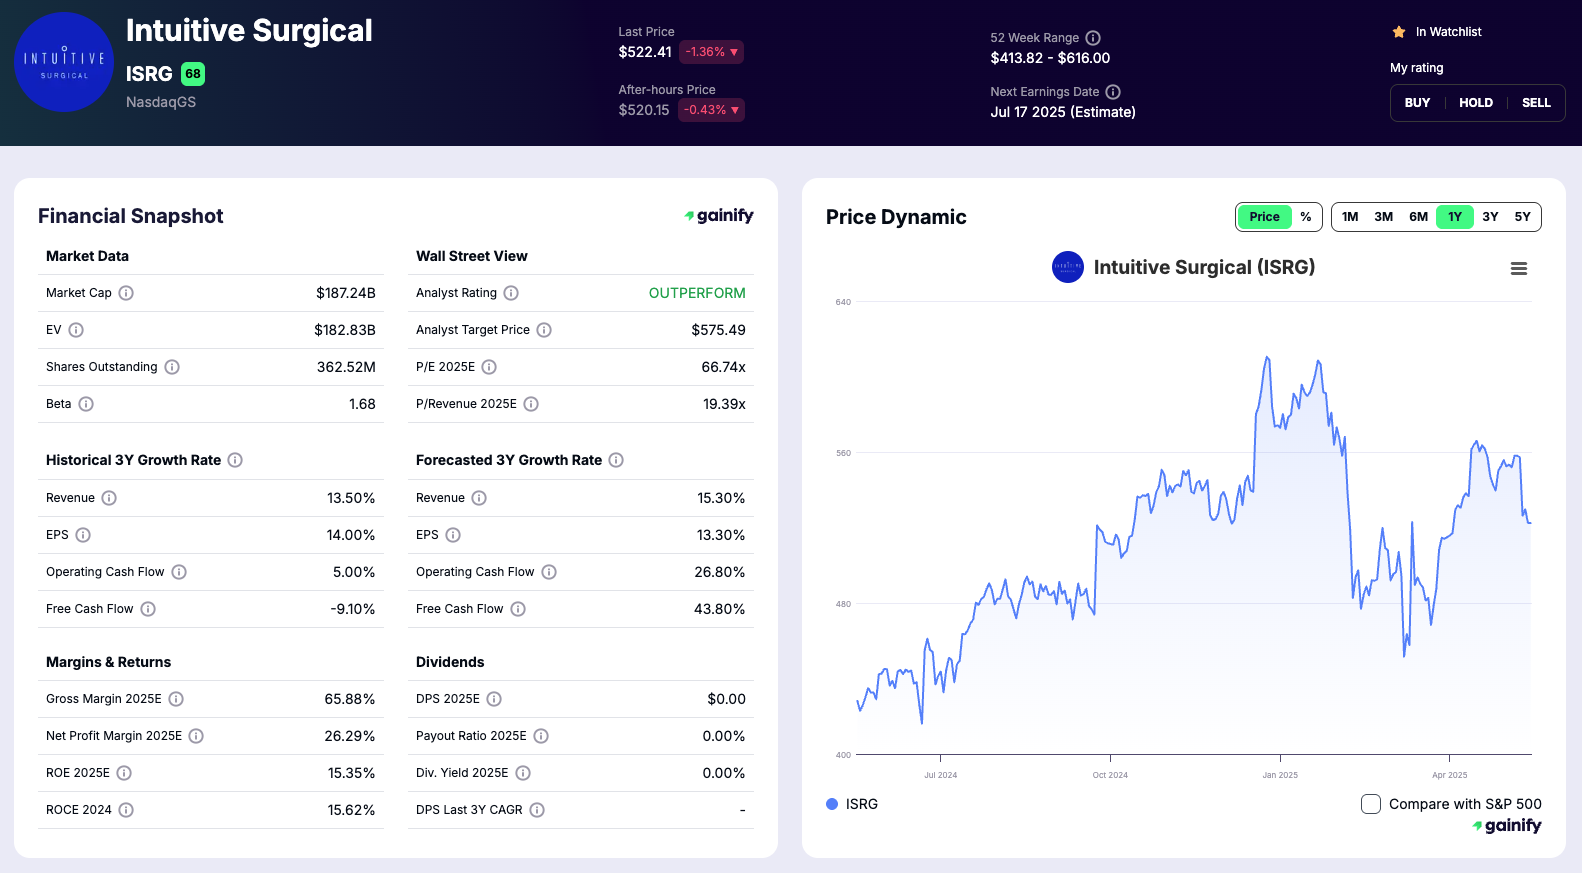Screen dimensions: 1582x873
Task: Click the Market Cap info icon
Action: coord(126,293)
